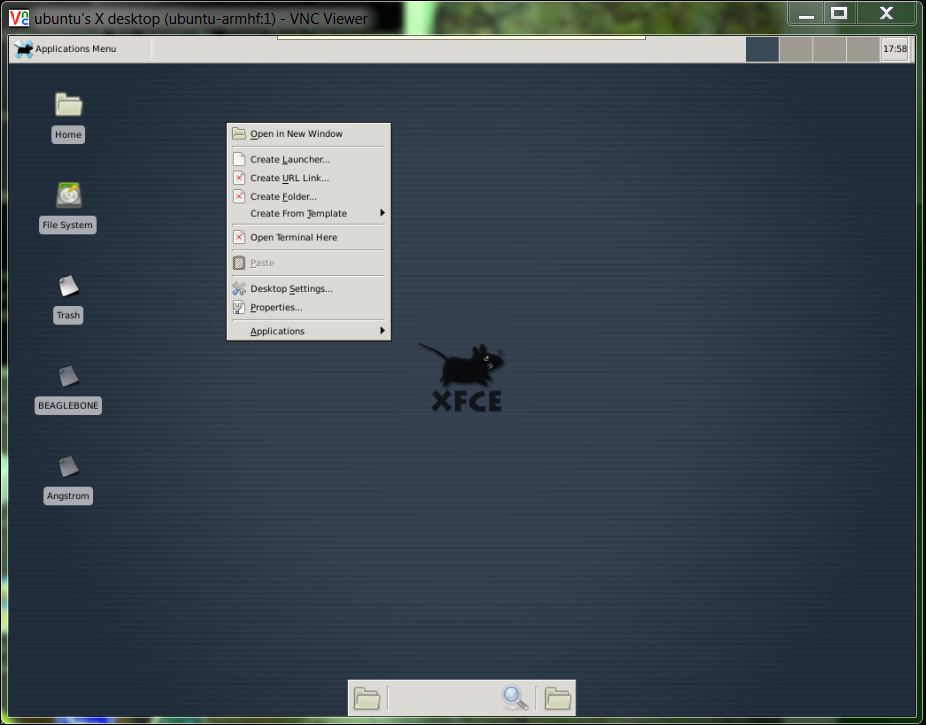Click the folder icon beside Open in New Window
Screen dimensions: 926x725
point(239,133)
